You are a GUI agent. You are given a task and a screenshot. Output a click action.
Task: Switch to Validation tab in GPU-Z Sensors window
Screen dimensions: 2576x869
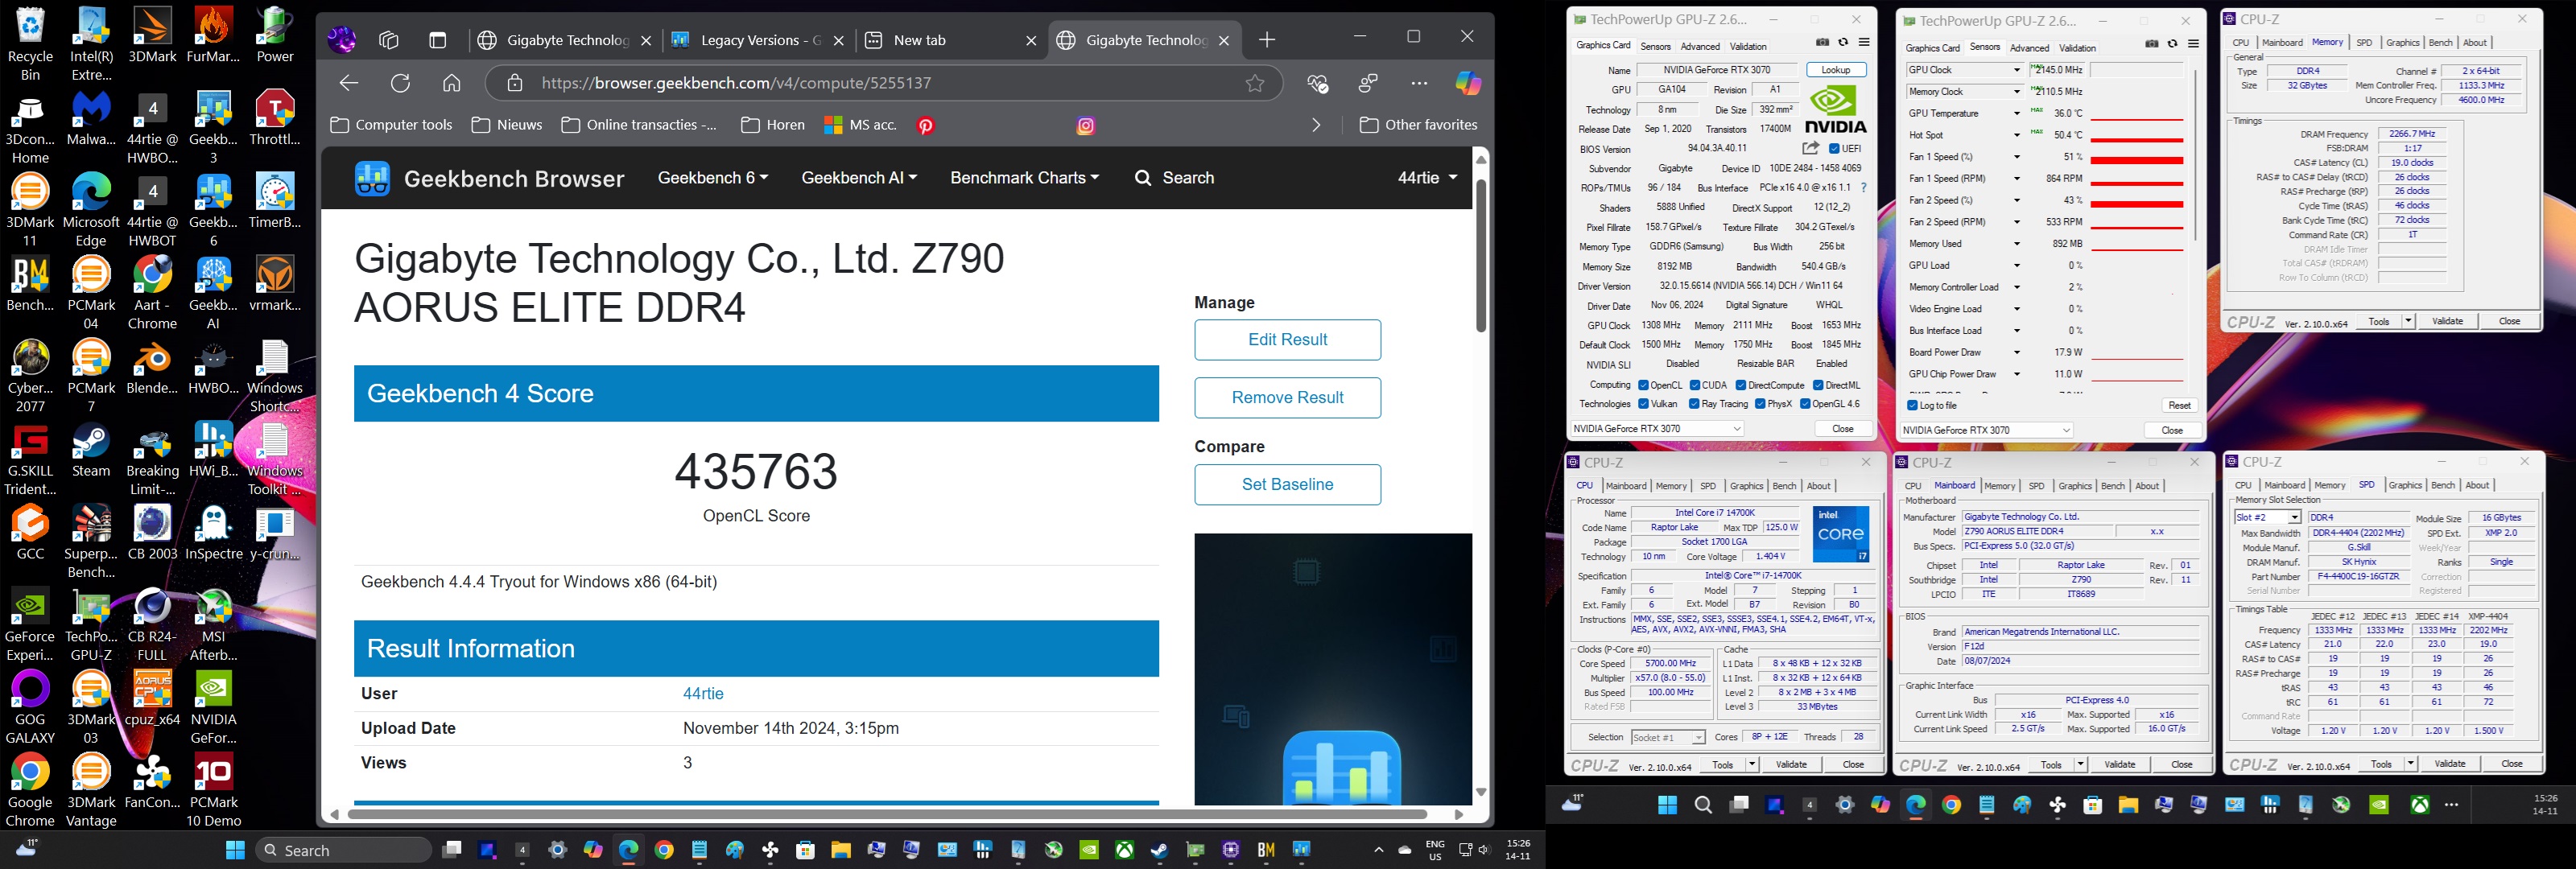(x=2077, y=48)
